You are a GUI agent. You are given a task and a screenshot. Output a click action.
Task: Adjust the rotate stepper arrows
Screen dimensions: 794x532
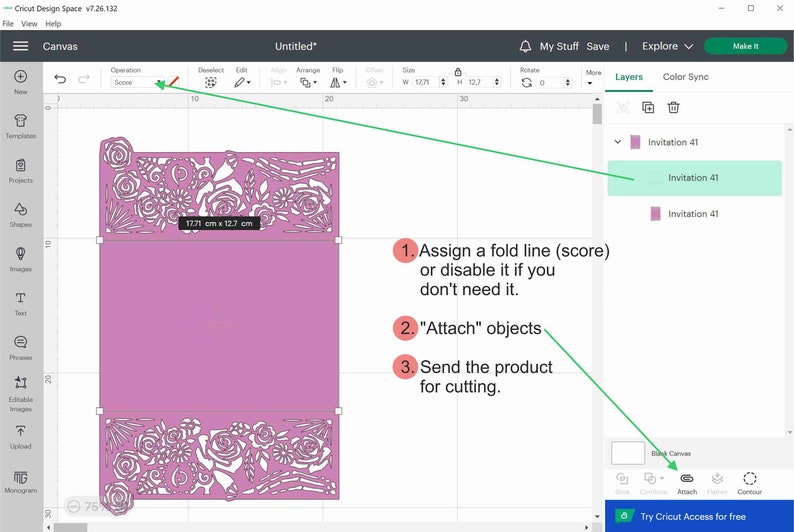[x=568, y=83]
